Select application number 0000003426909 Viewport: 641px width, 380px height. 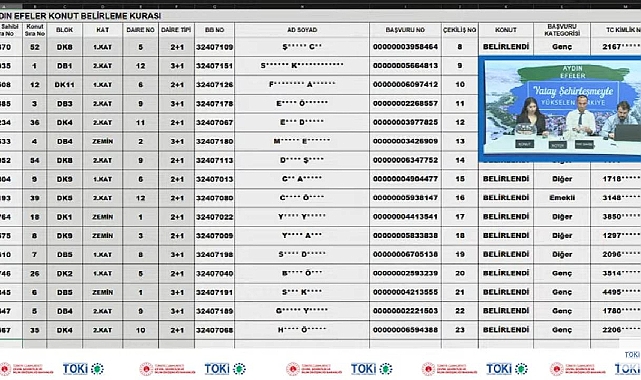click(x=405, y=141)
